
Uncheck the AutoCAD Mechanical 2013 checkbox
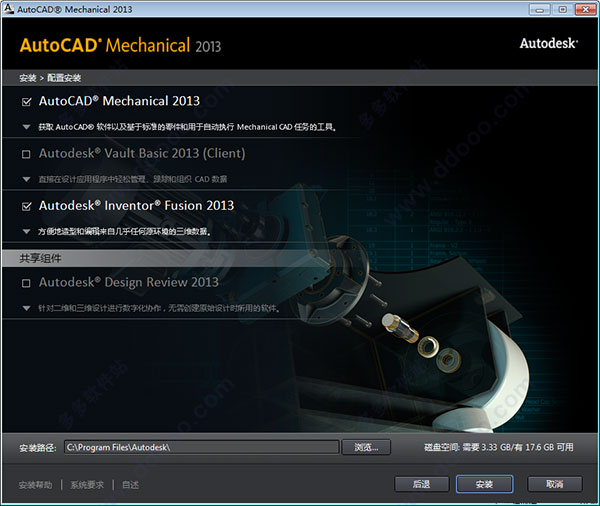[26, 102]
